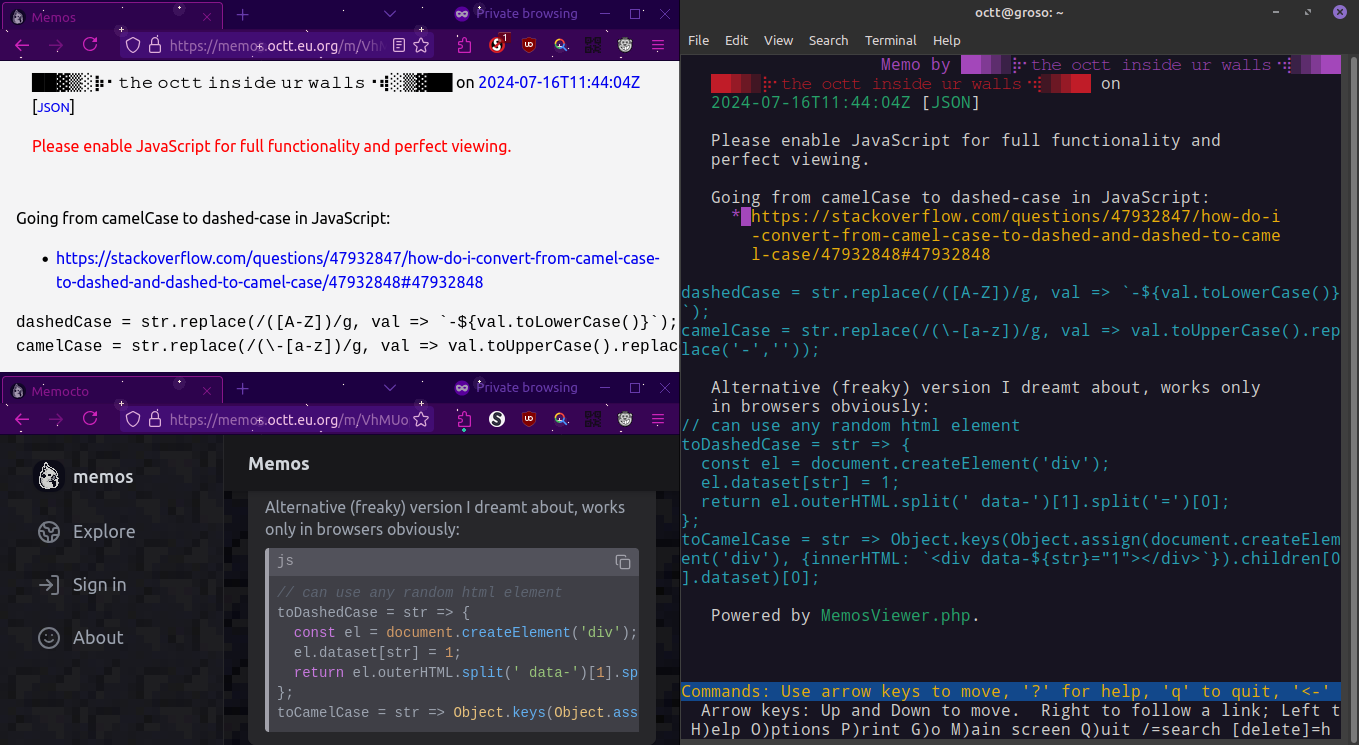Open Sign in from memos sidebar
This screenshot has height=745, width=1359.
(x=82, y=585)
